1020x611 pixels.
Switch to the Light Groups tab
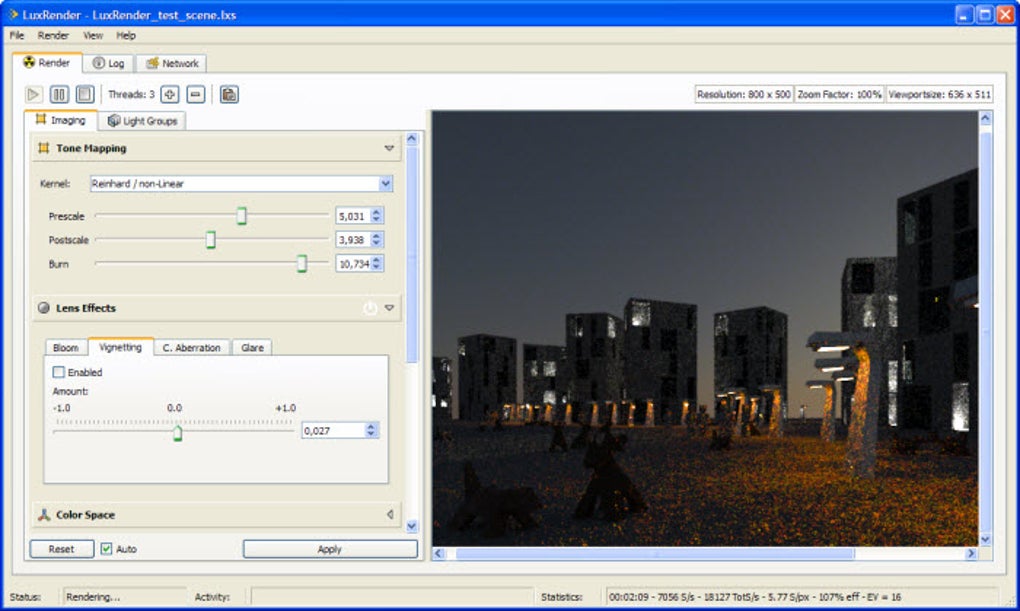(142, 120)
